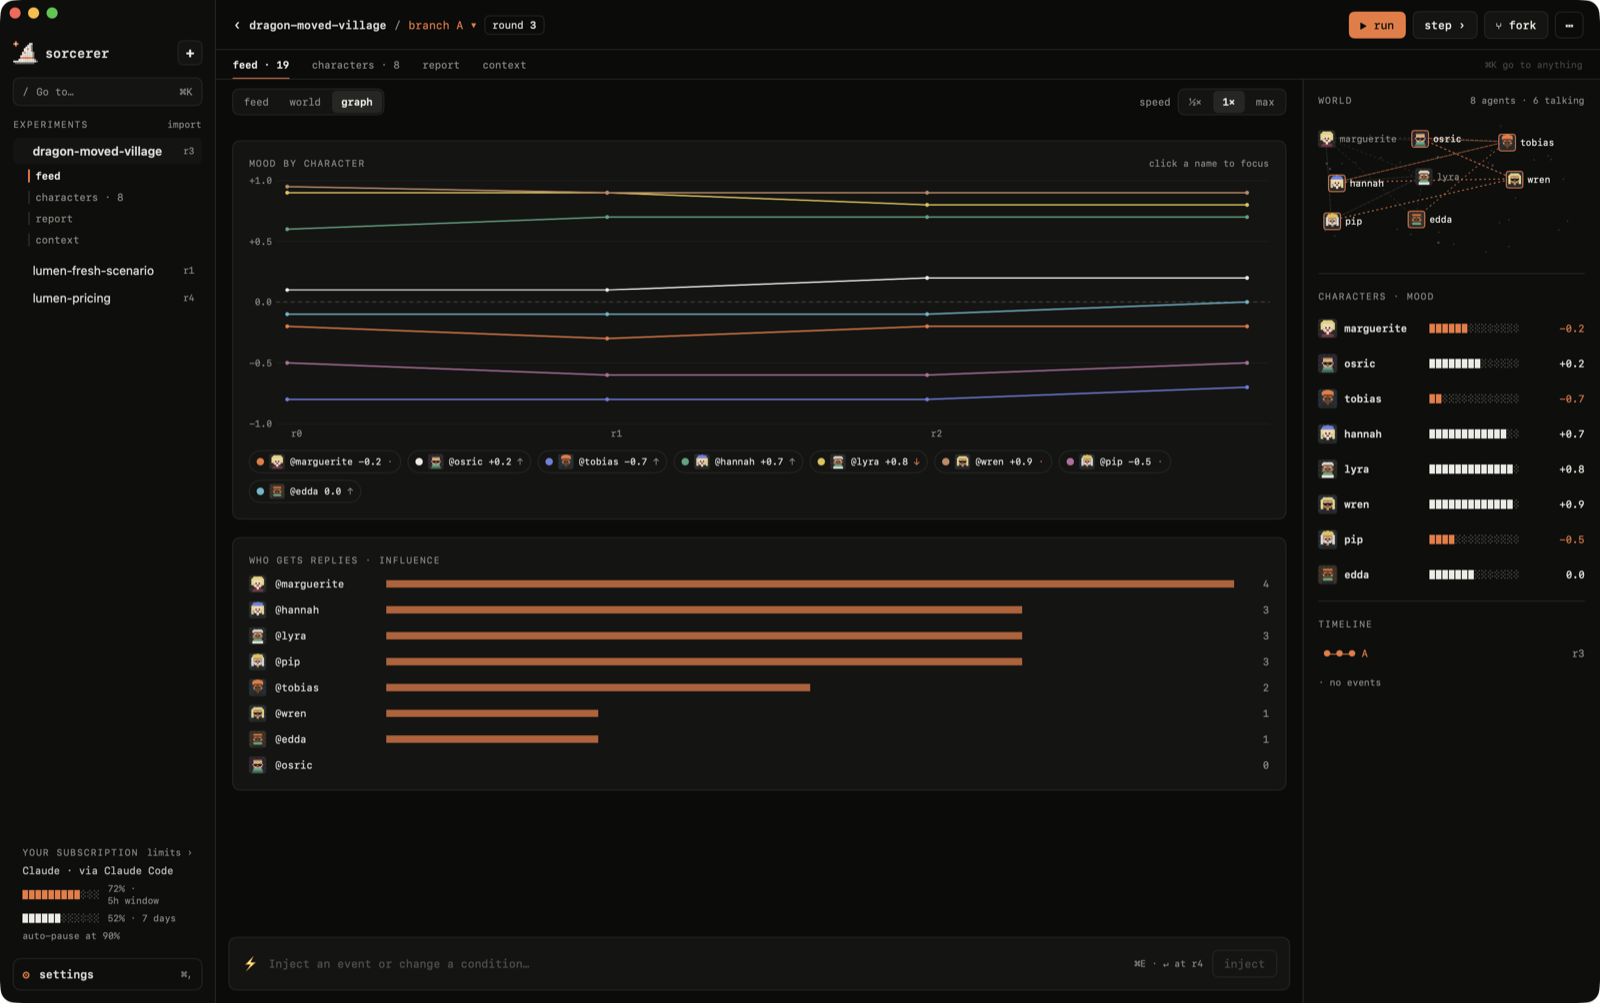Select edda avatar in world map
Image resolution: width=1600 pixels, height=1003 pixels.
[1416, 219]
